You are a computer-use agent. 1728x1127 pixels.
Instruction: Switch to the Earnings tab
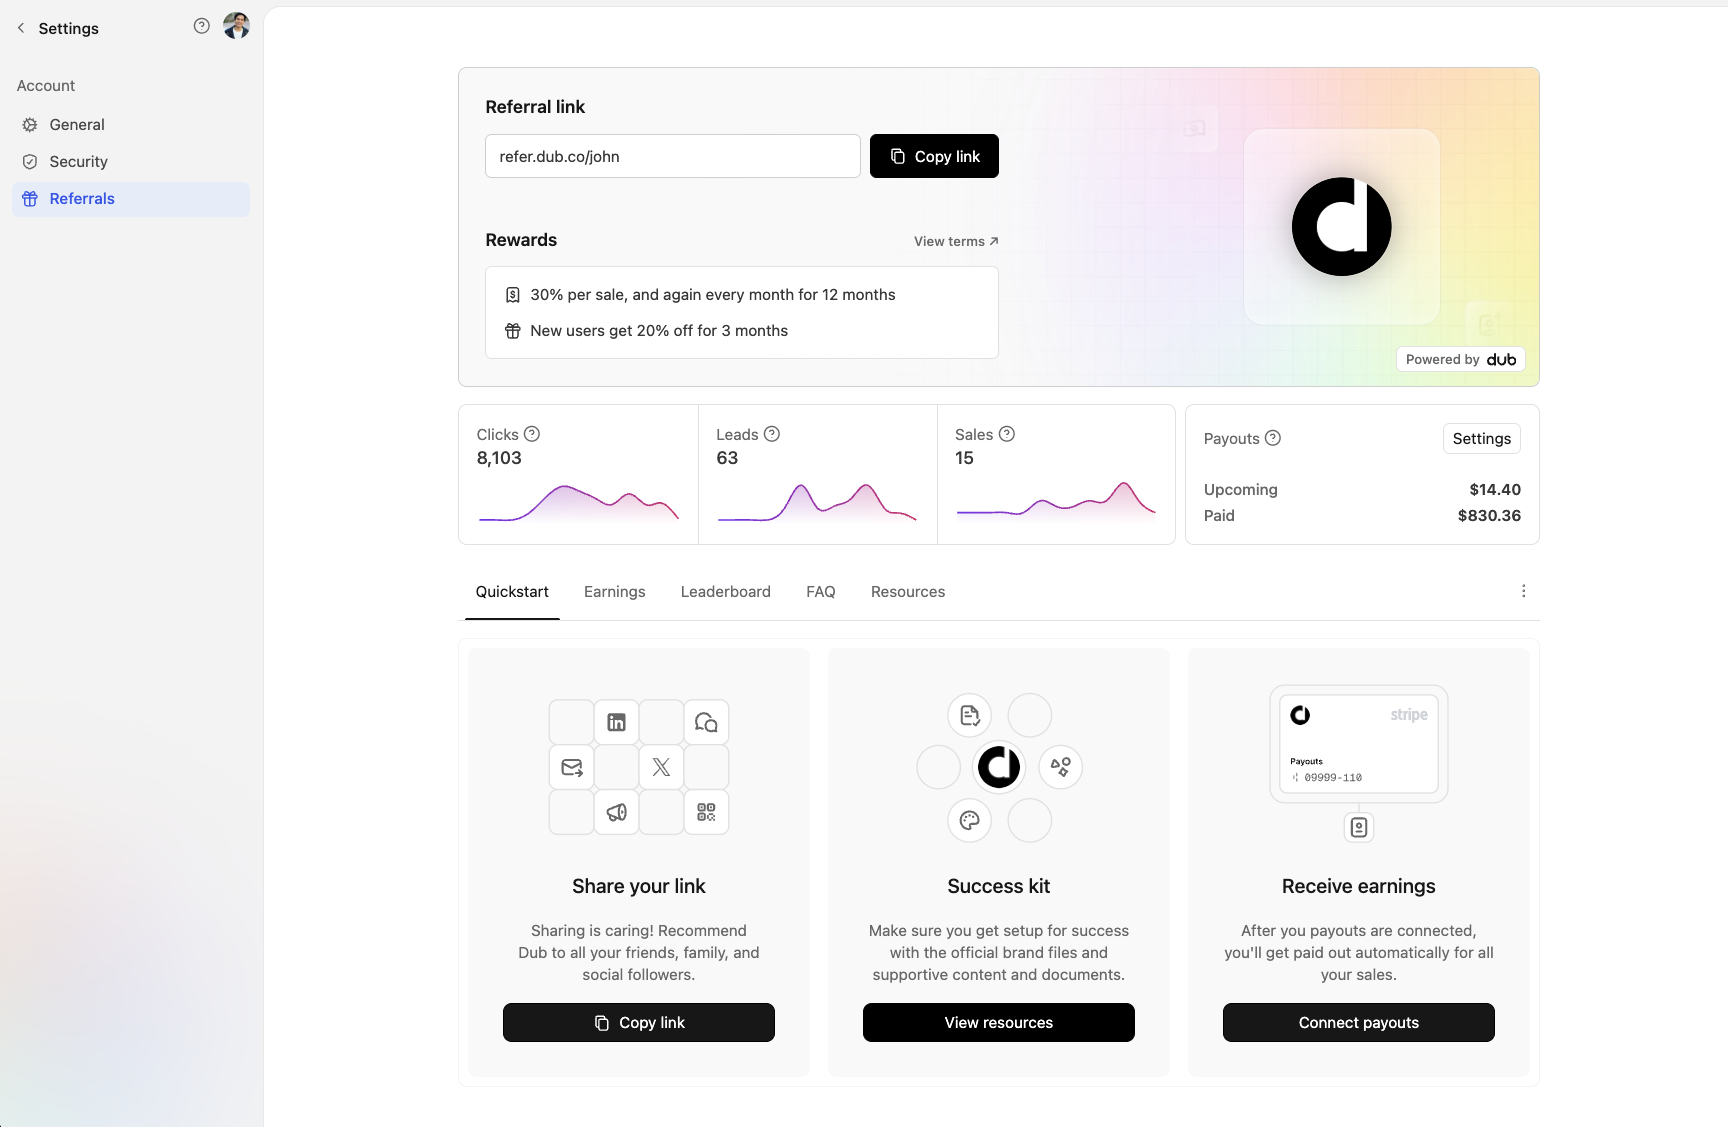click(614, 591)
